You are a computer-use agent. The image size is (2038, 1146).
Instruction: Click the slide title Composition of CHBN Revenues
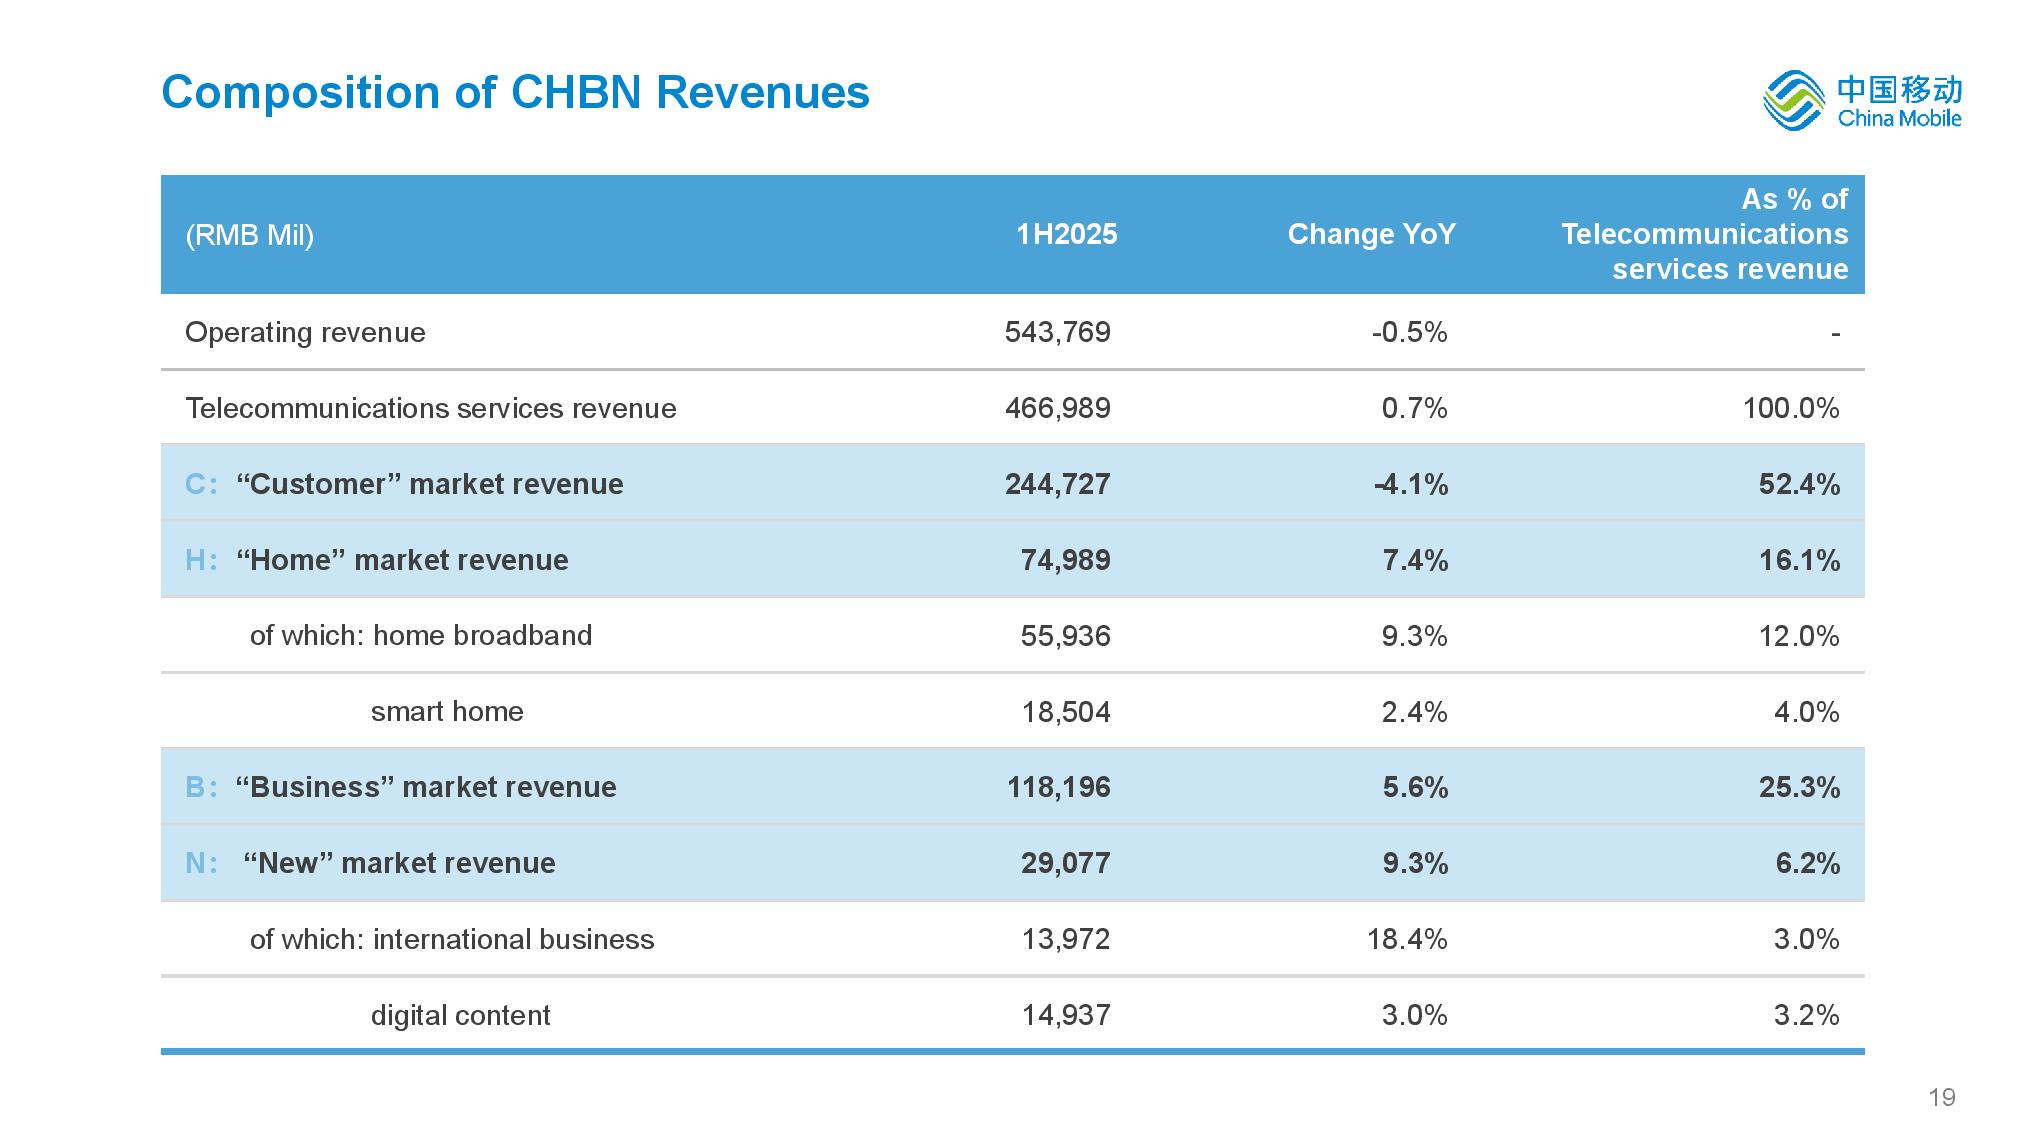click(x=515, y=93)
